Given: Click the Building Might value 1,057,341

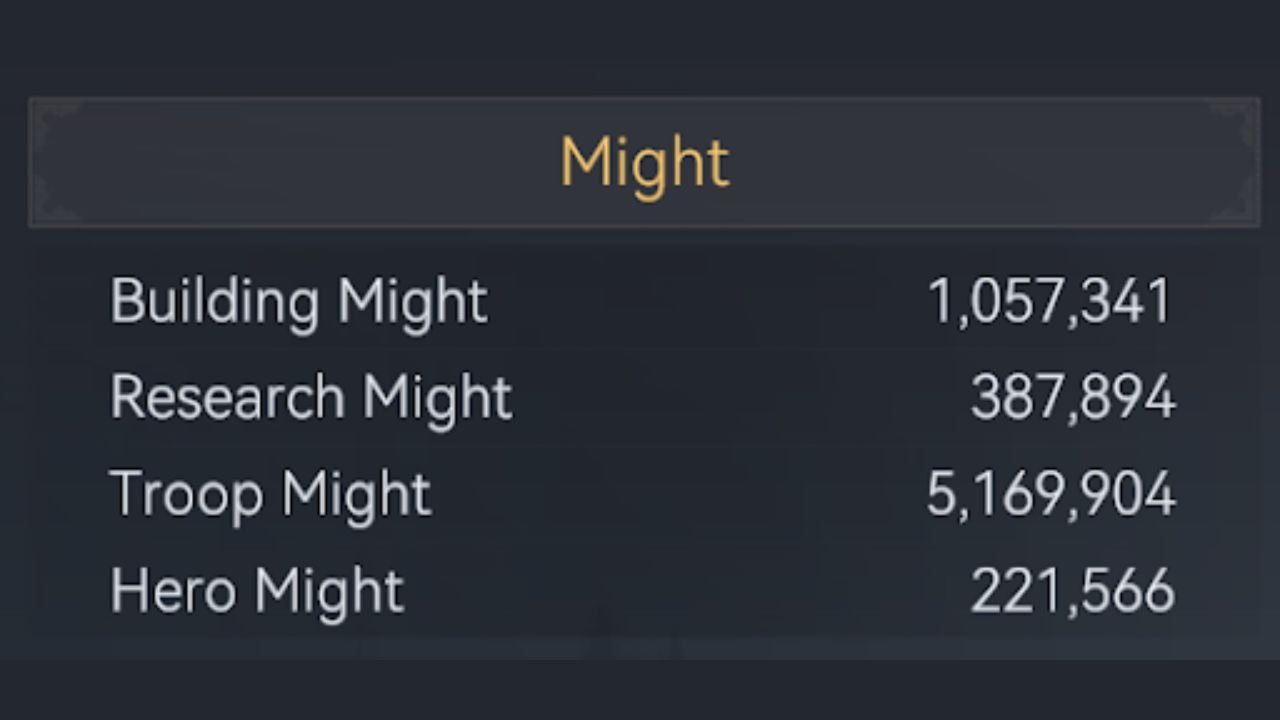Looking at the screenshot, I should tap(1050, 301).
